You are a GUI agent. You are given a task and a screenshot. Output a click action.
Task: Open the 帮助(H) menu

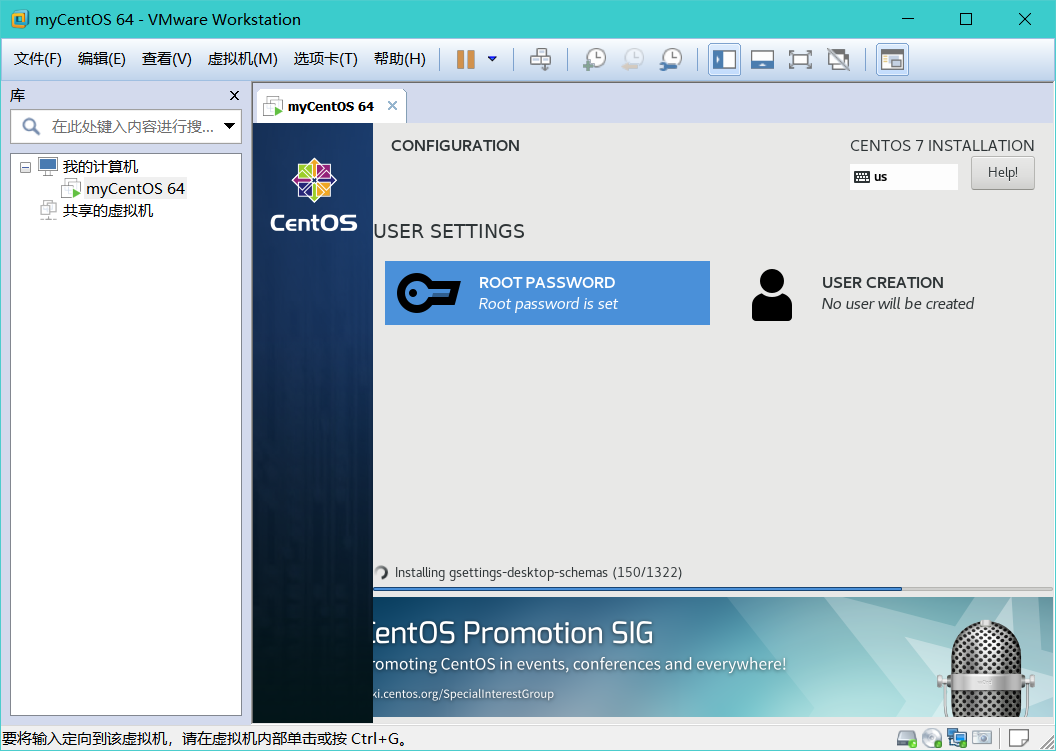400,59
